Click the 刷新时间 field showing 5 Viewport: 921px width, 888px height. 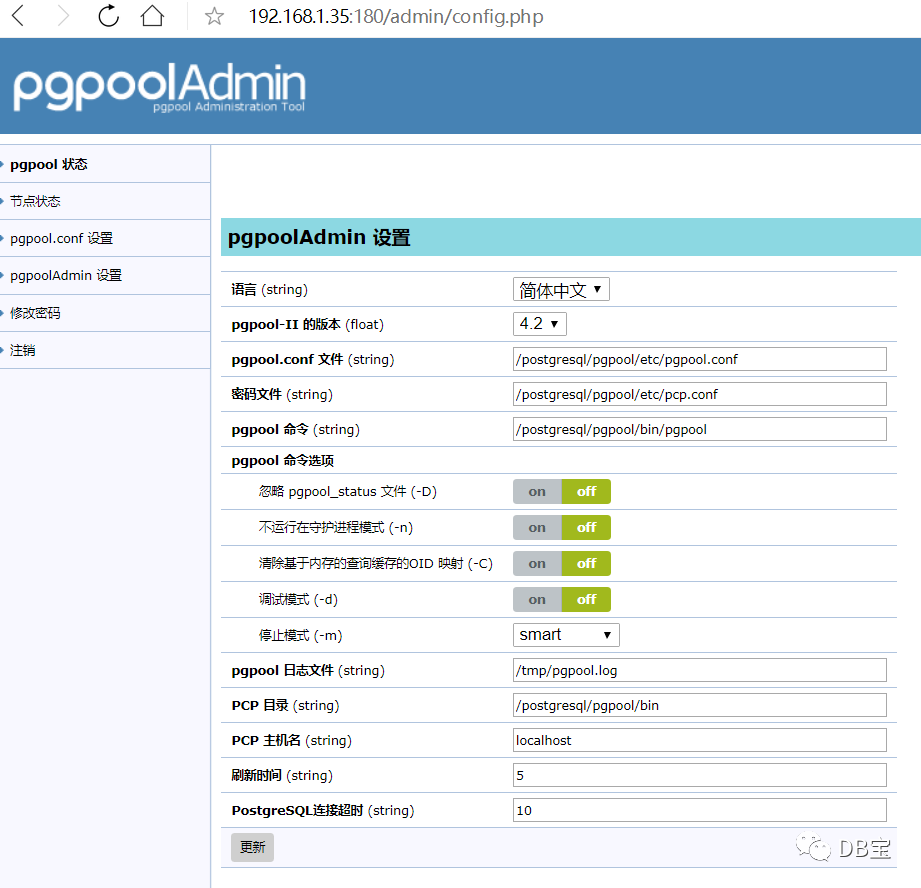[x=700, y=775]
